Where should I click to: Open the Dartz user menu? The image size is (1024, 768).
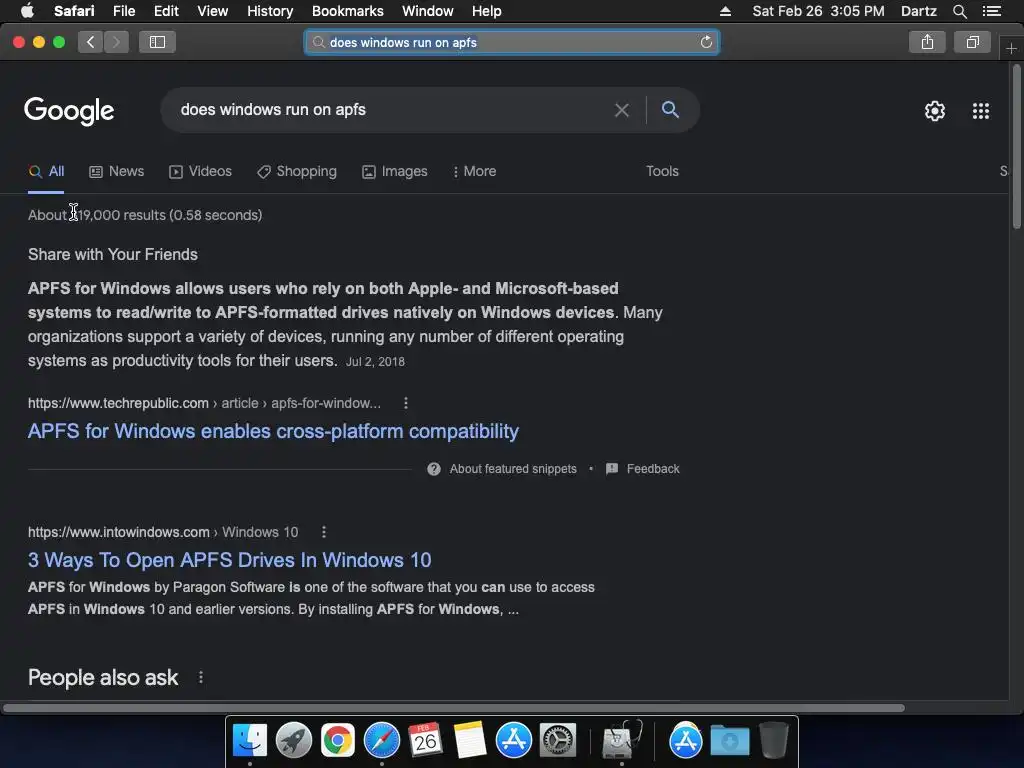(x=918, y=11)
